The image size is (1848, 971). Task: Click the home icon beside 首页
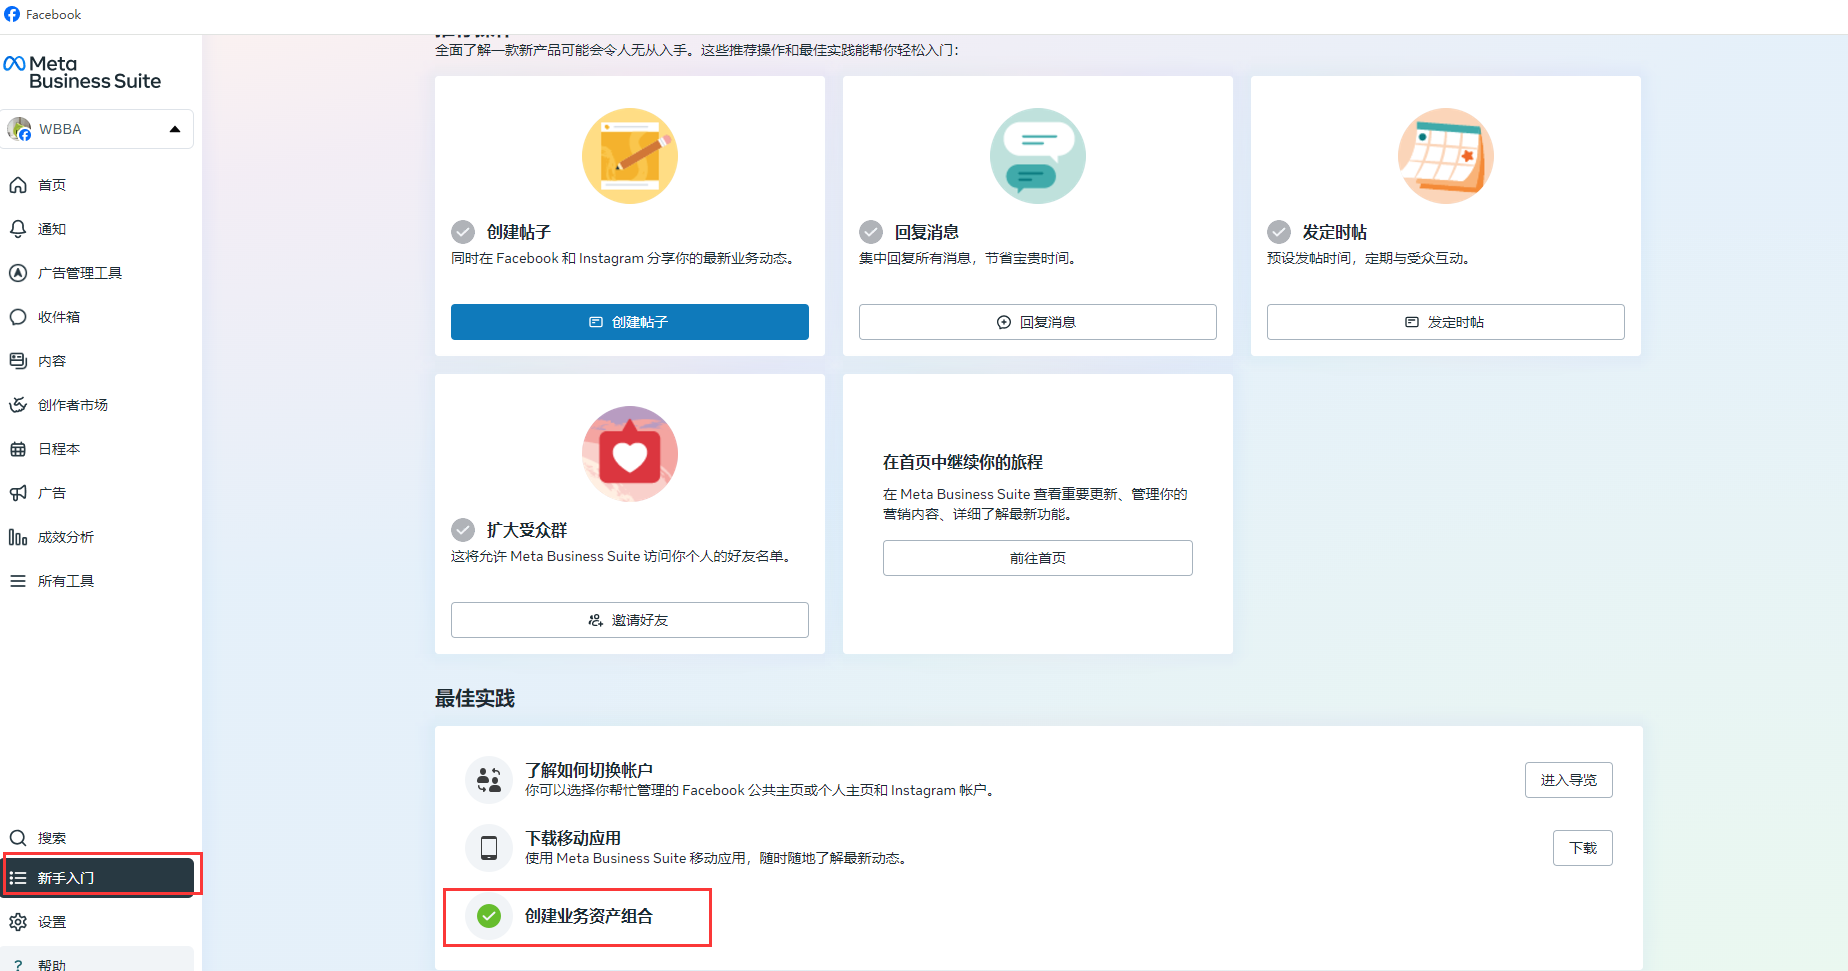pos(18,185)
